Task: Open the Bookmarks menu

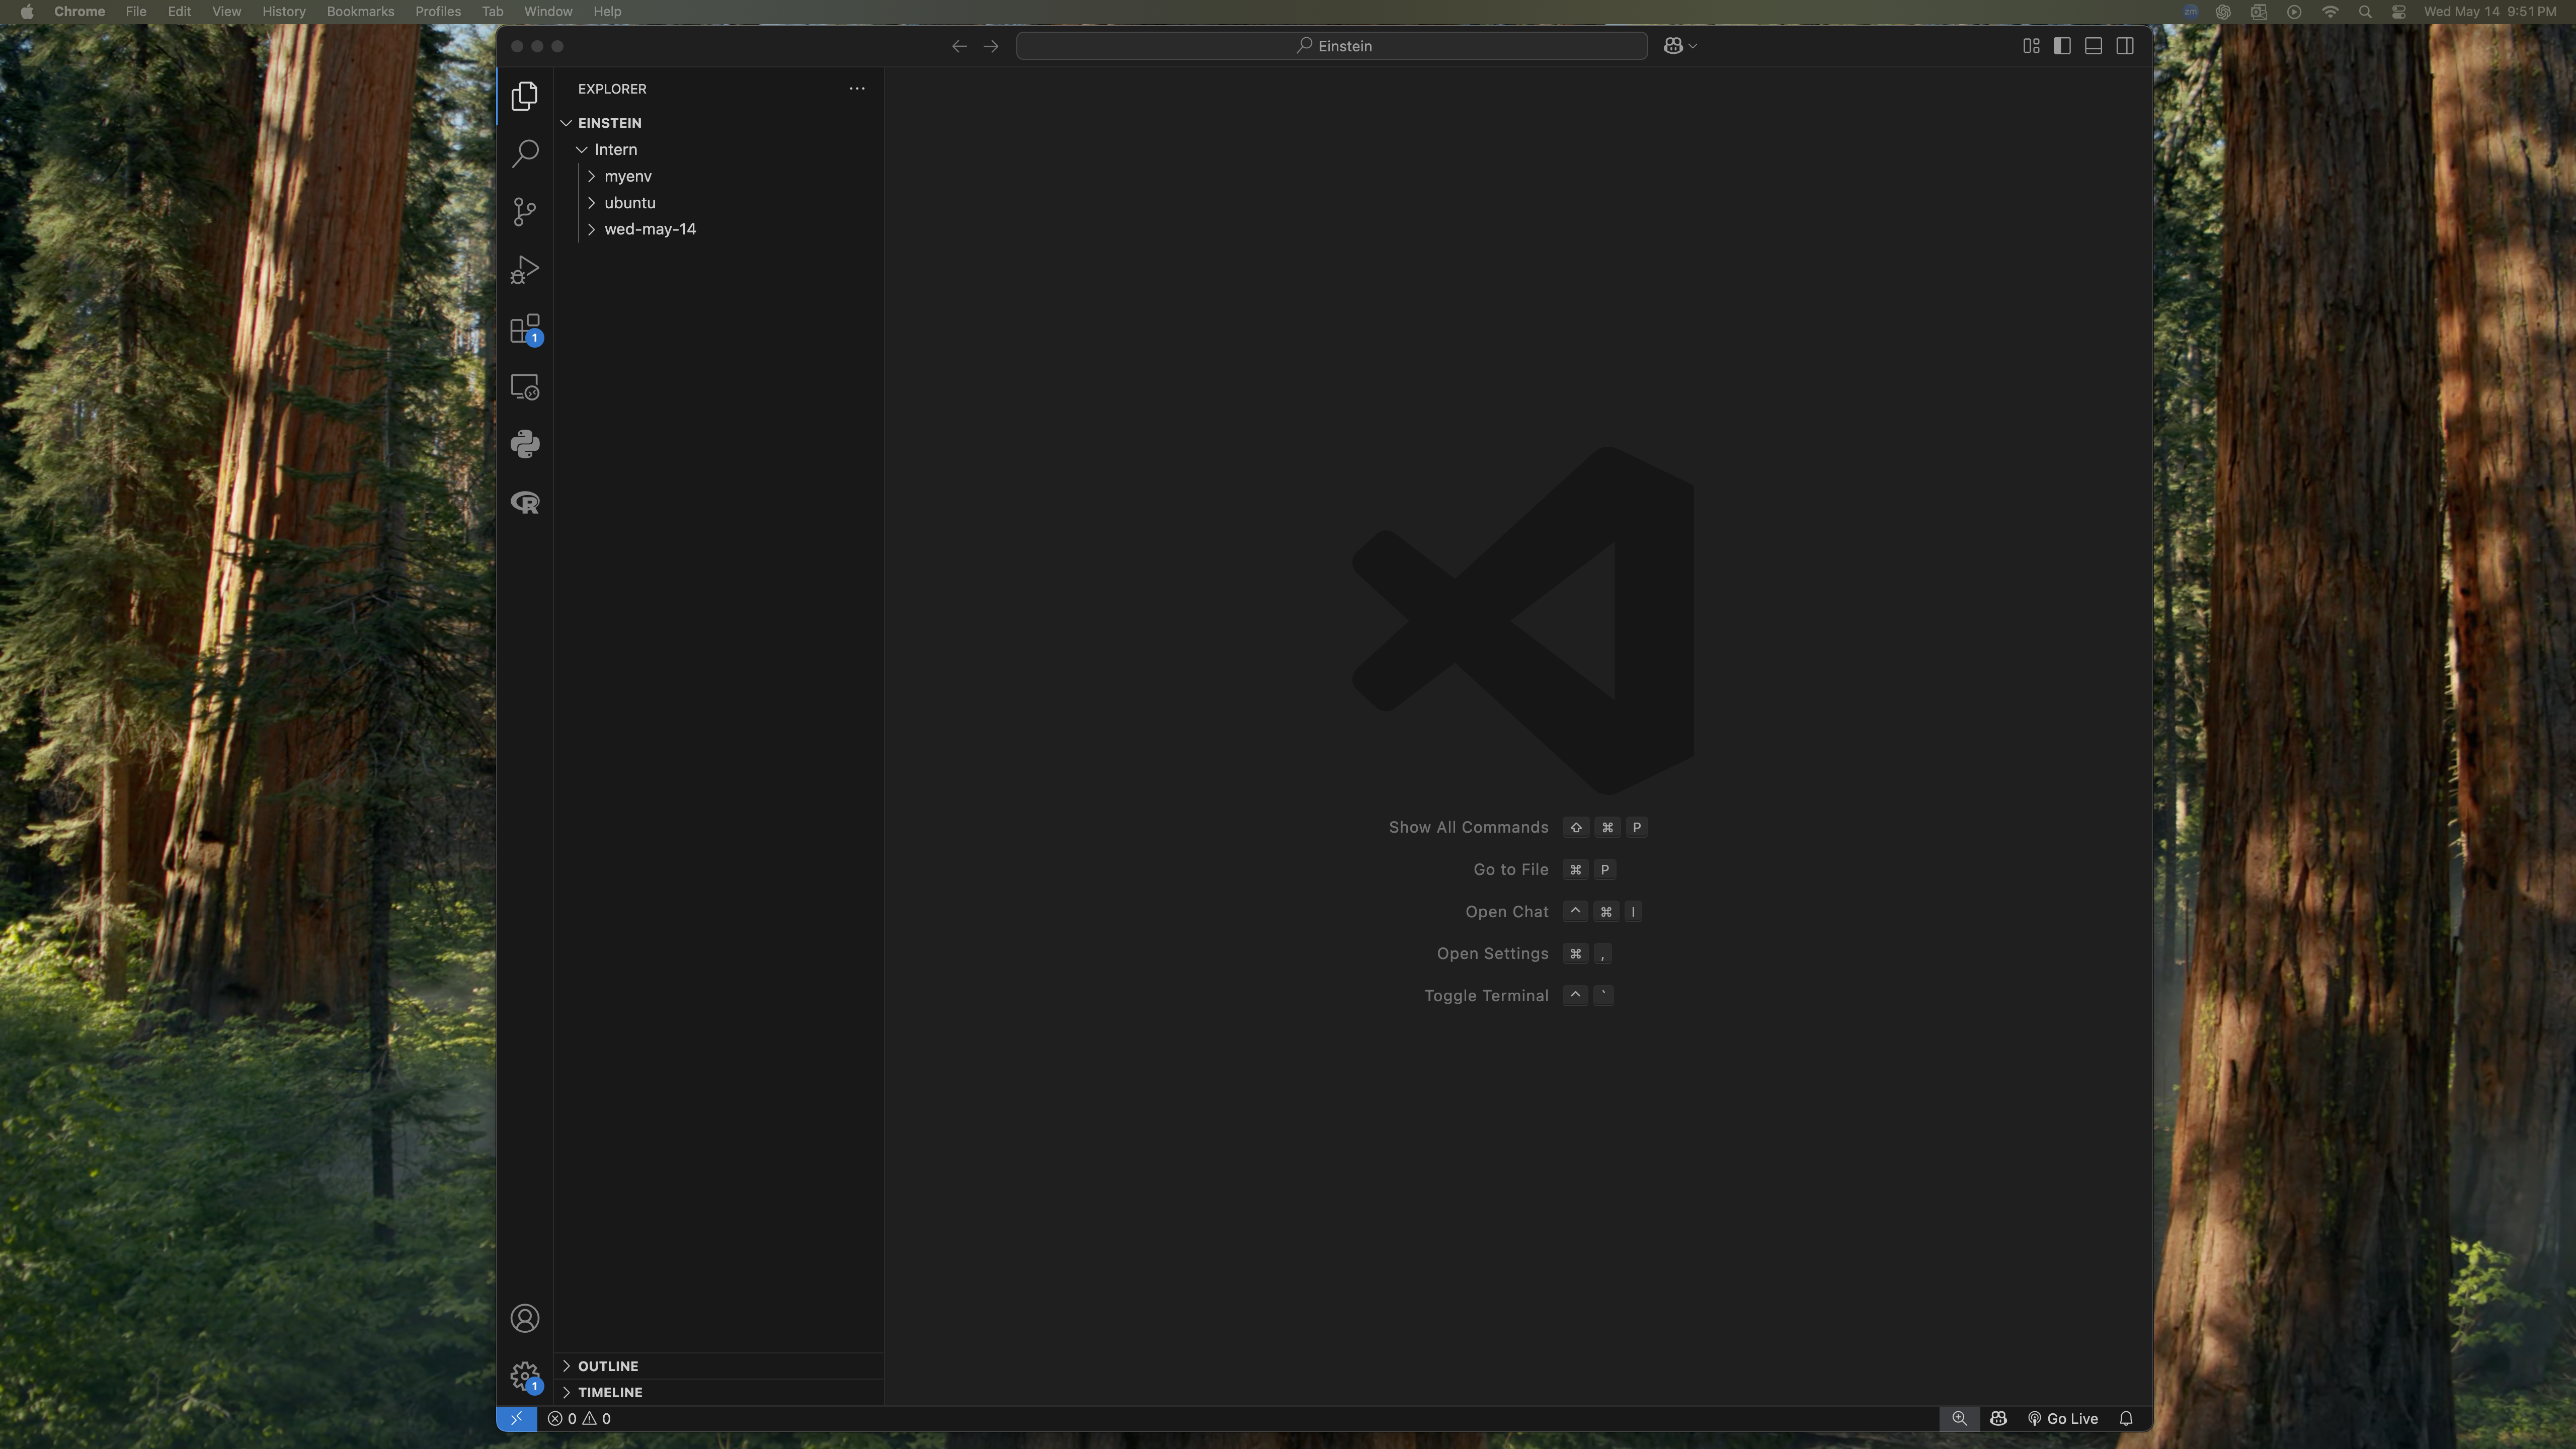Action: pyautogui.click(x=360, y=11)
